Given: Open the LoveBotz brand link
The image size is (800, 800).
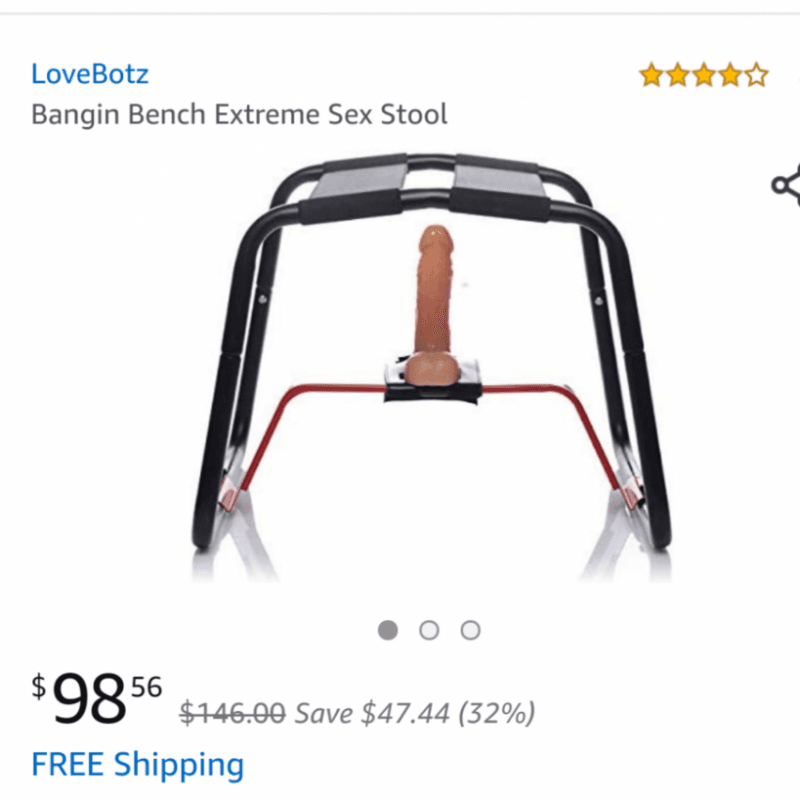Looking at the screenshot, I should 90,74.
